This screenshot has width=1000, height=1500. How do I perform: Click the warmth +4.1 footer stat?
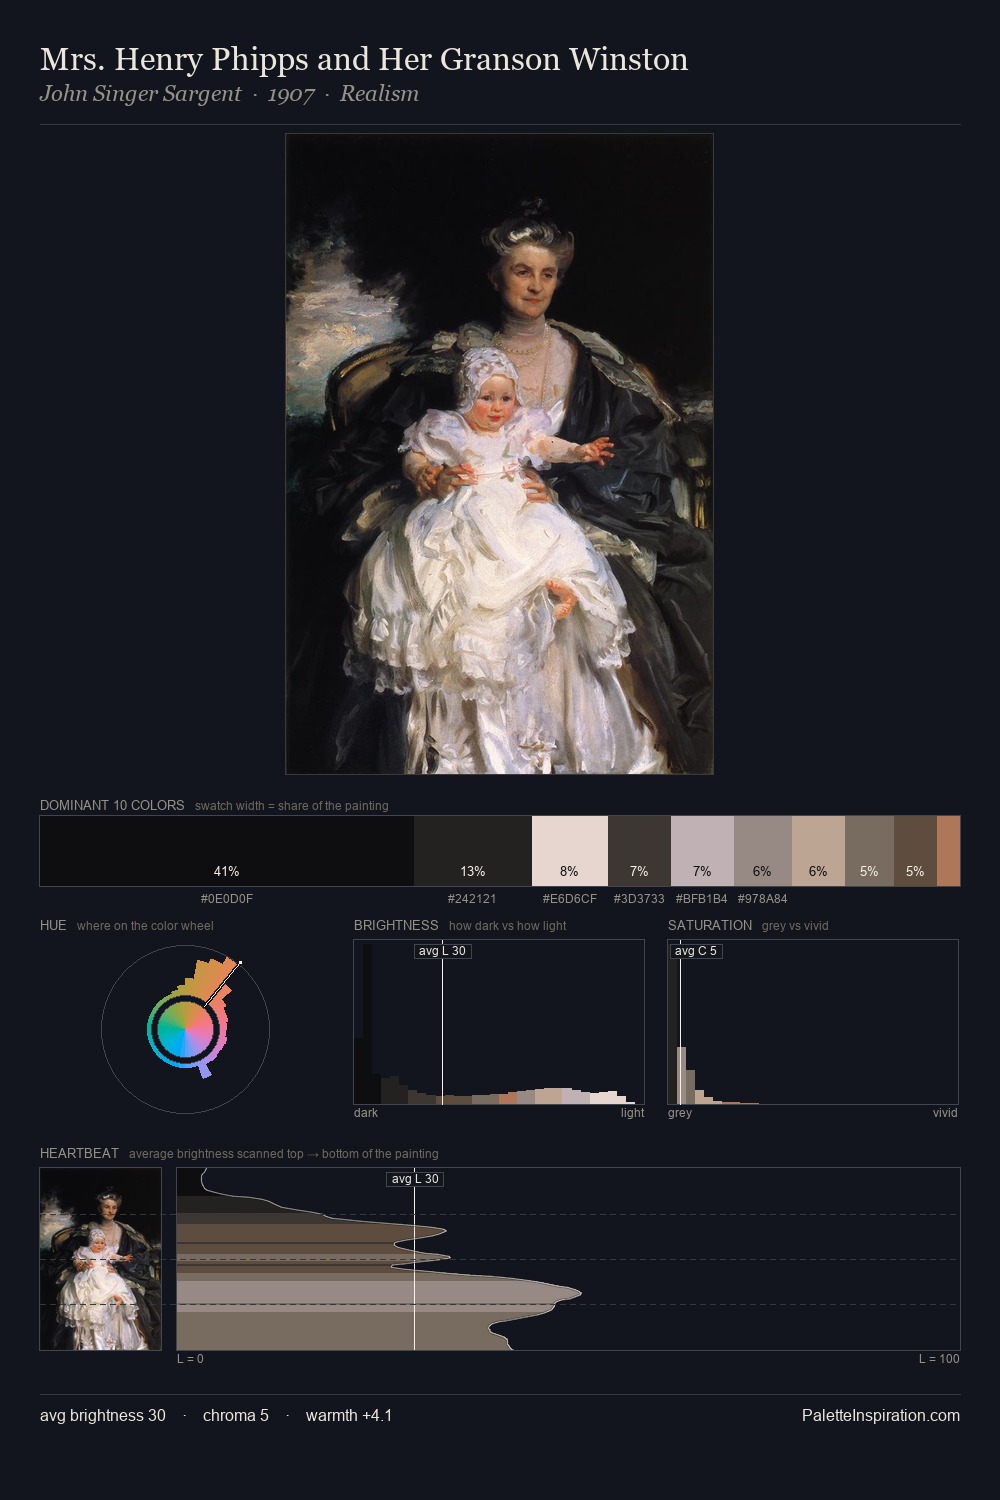pyautogui.click(x=349, y=1416)
